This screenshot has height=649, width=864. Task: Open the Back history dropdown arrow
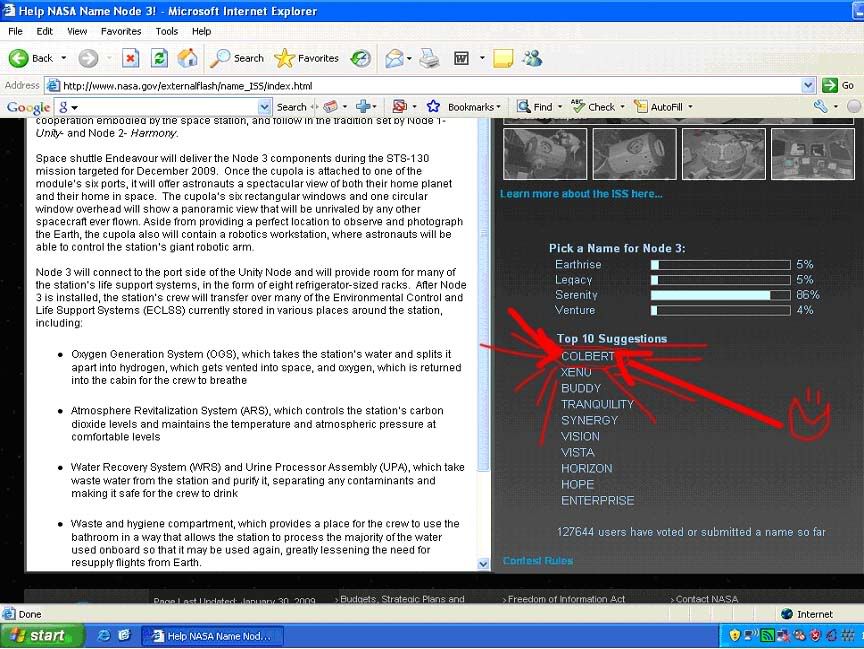pos(63,58)
